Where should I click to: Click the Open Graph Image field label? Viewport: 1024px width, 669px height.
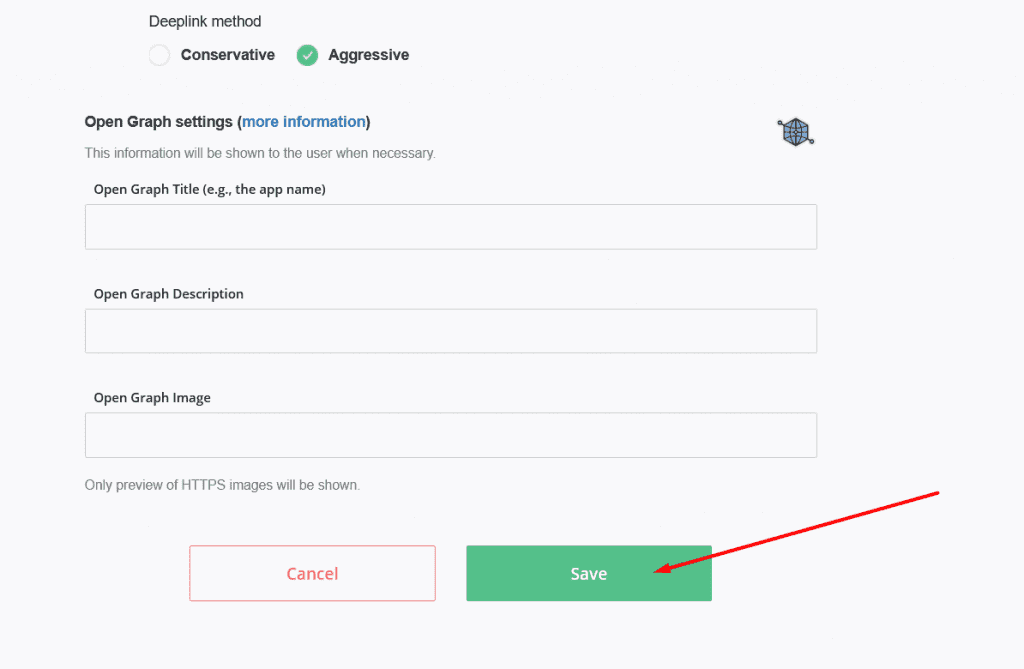(152, 398)
